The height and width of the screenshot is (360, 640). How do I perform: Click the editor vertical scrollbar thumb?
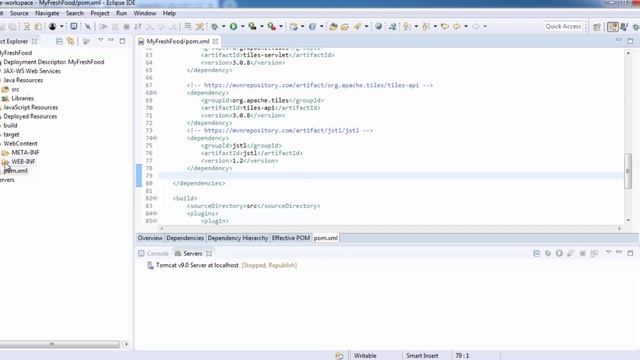[628, 171]
